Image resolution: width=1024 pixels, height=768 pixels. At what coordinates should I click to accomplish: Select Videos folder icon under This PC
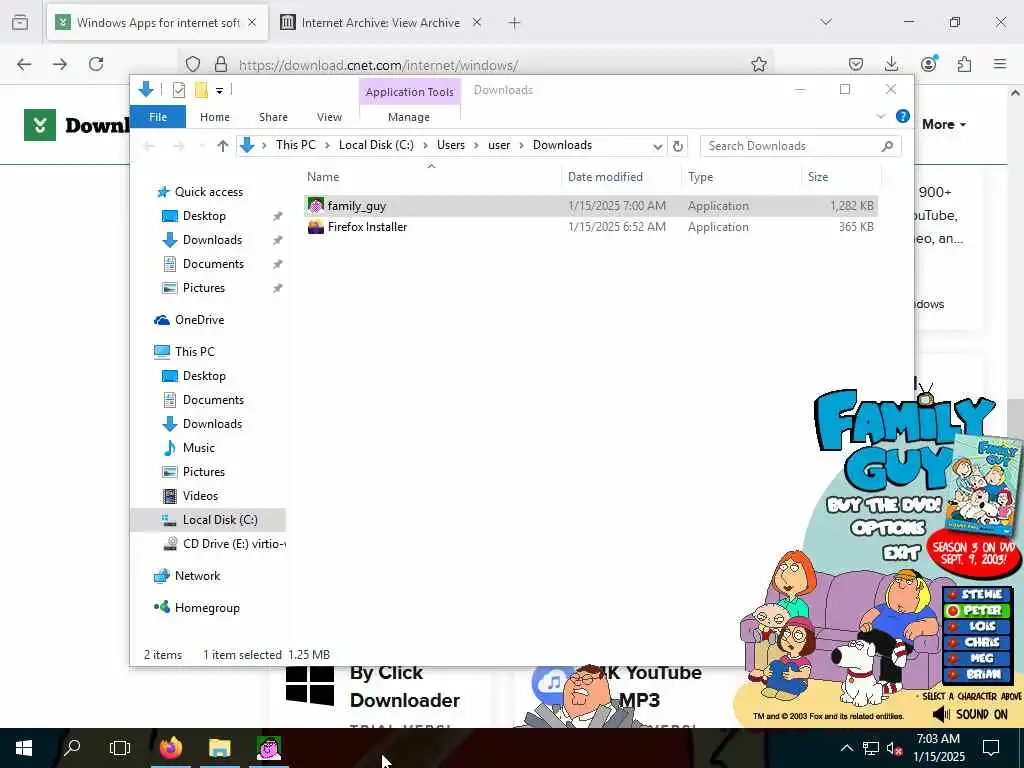[x=170, y=496]
